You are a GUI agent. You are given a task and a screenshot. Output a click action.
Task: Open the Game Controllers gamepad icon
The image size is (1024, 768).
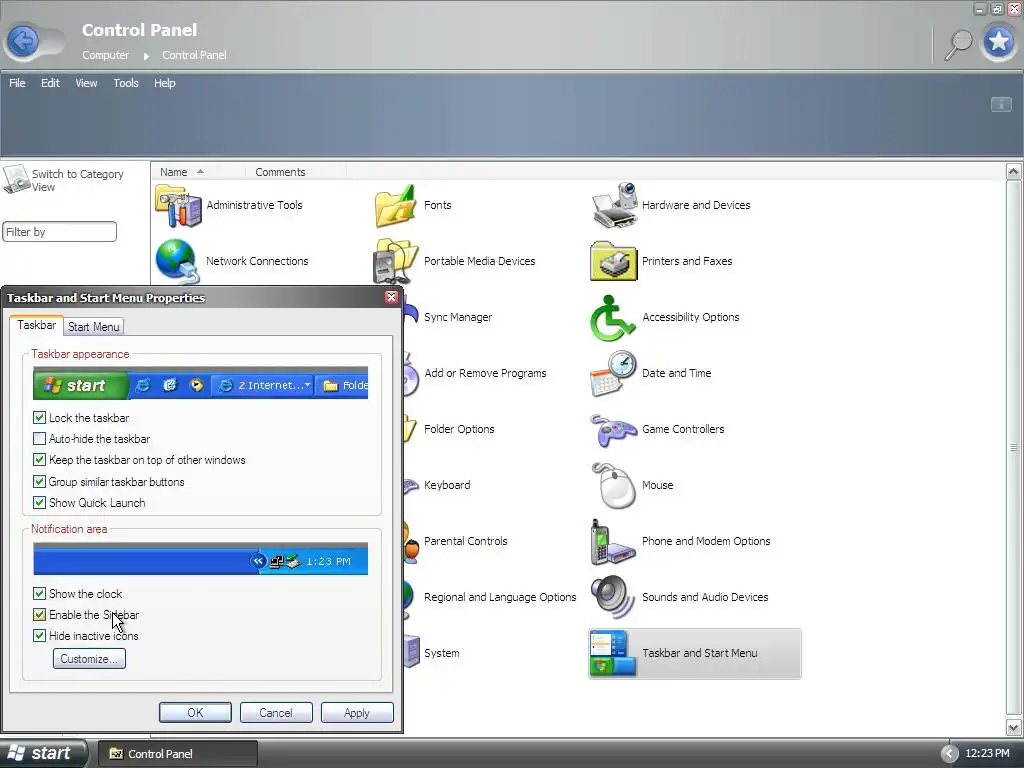point(613,430)
